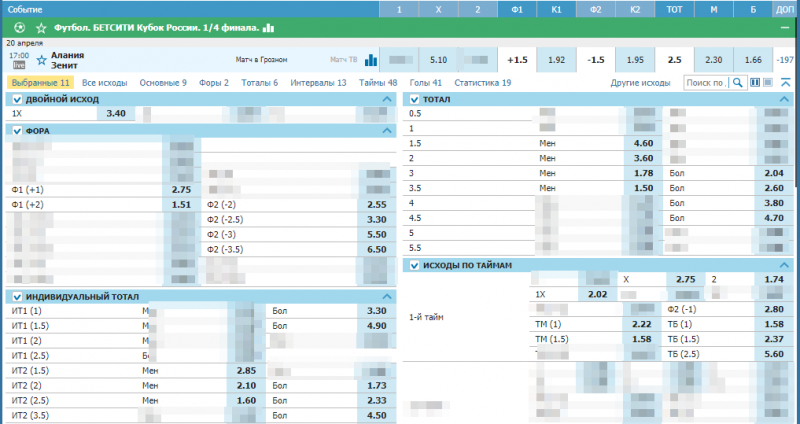Image resolution: width=800 pixels, height=424 pixels.
Task: Switch to the Статистика 19 tab
Action: (x=482, y=83)
